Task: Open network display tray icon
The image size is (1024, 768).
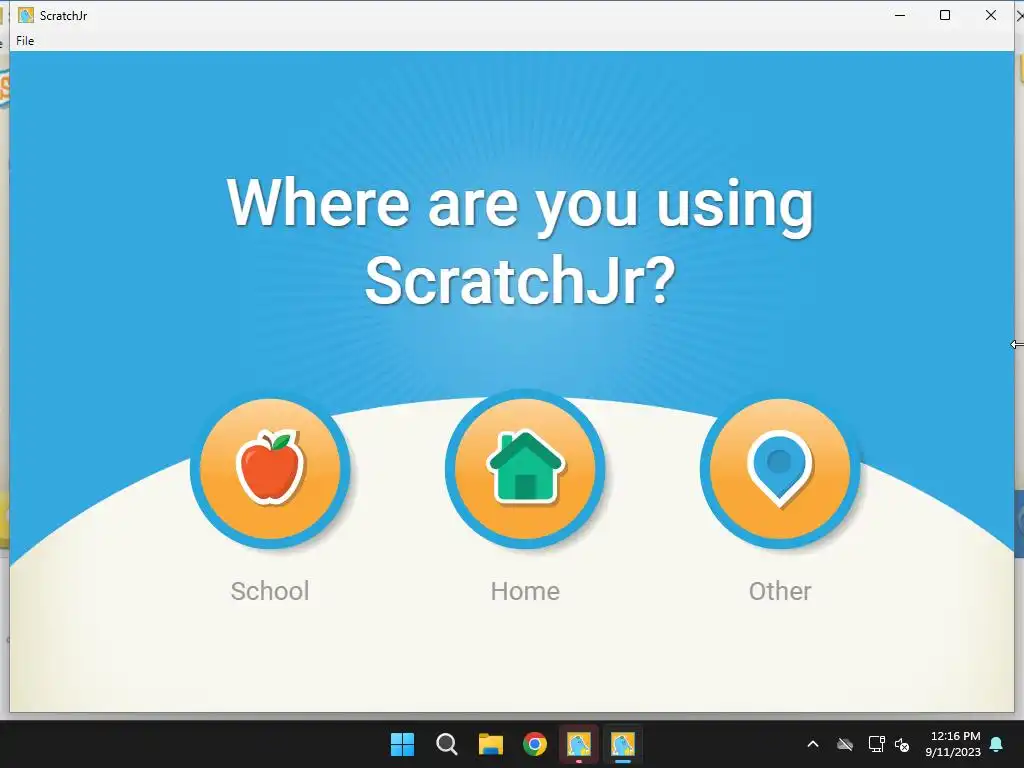Action: 876,744
